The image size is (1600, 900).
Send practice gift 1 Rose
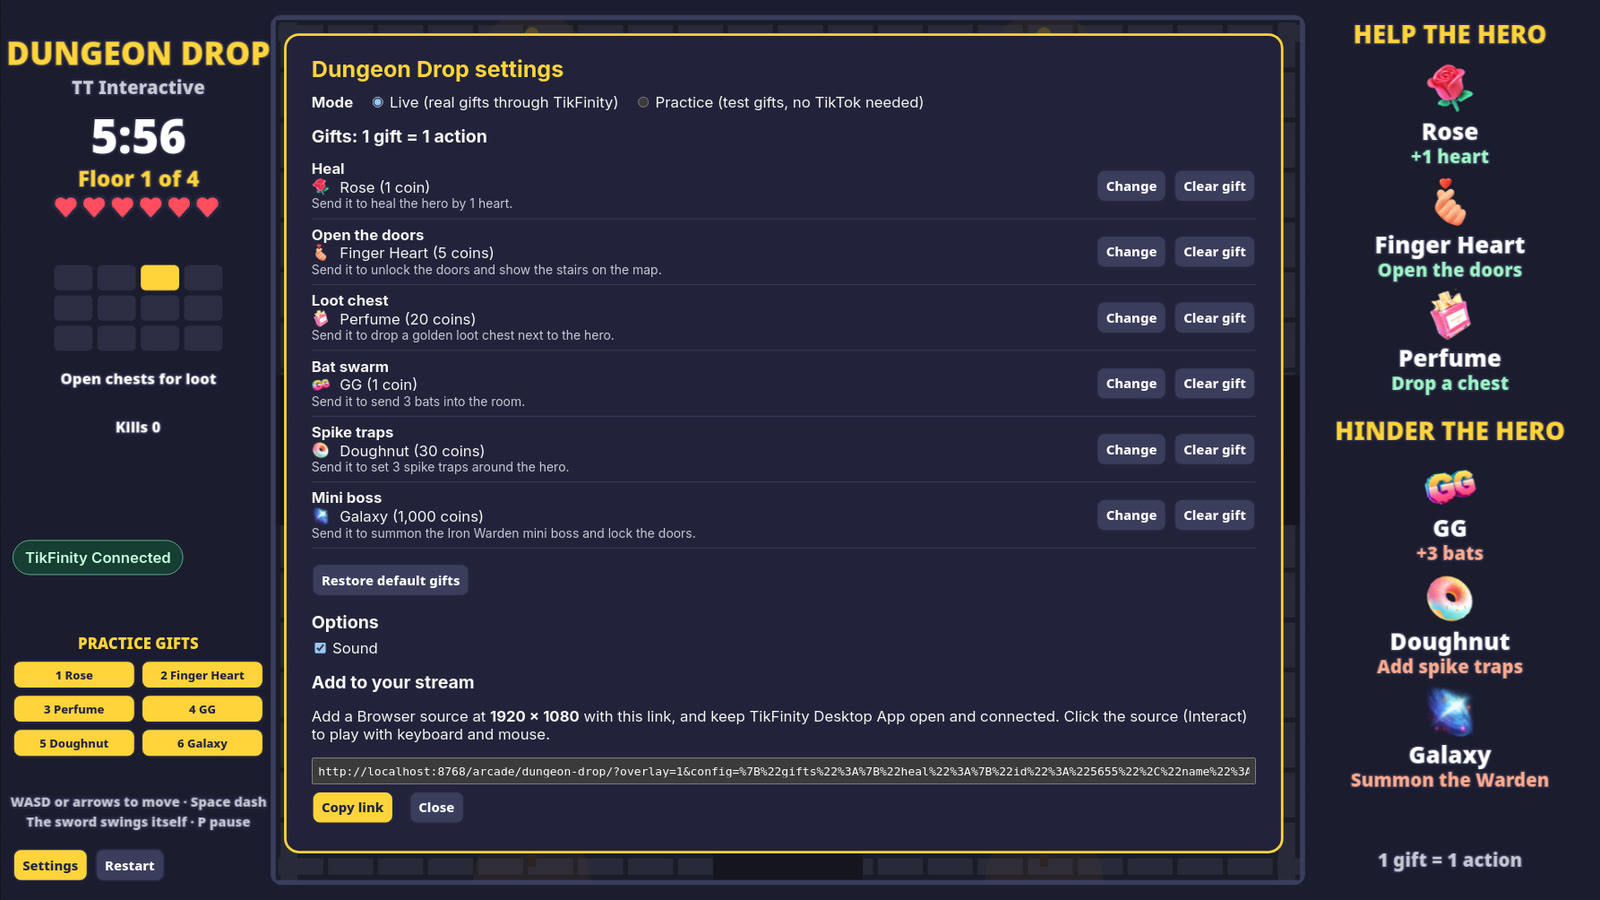click(74, 675)
